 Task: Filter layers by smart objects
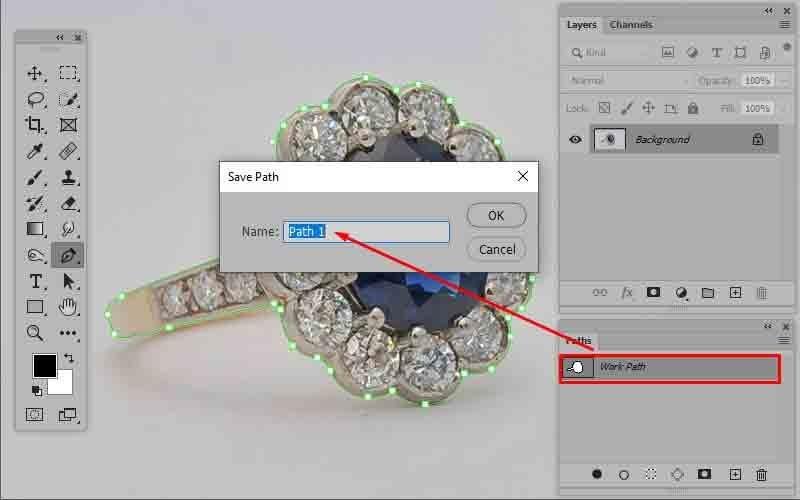coord(765,53)
